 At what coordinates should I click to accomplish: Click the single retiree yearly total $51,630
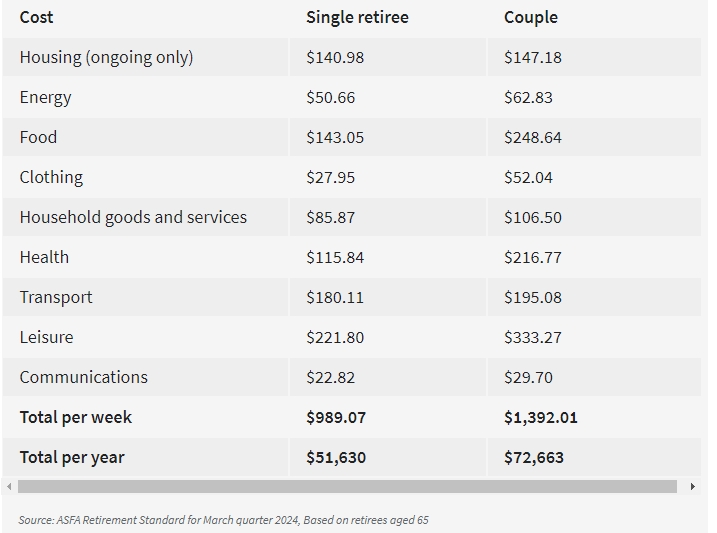tap(336, 457)
